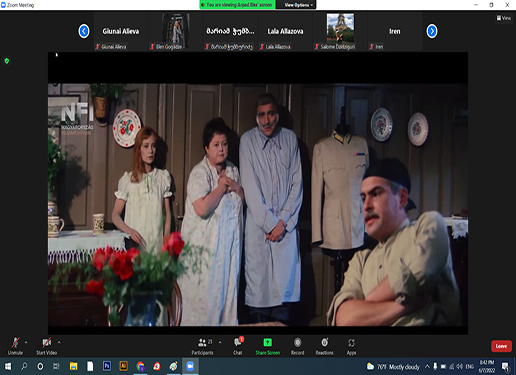Click the shared screen video area
The height and width of the screenshot is (375, 516).
tap(258, 193)
